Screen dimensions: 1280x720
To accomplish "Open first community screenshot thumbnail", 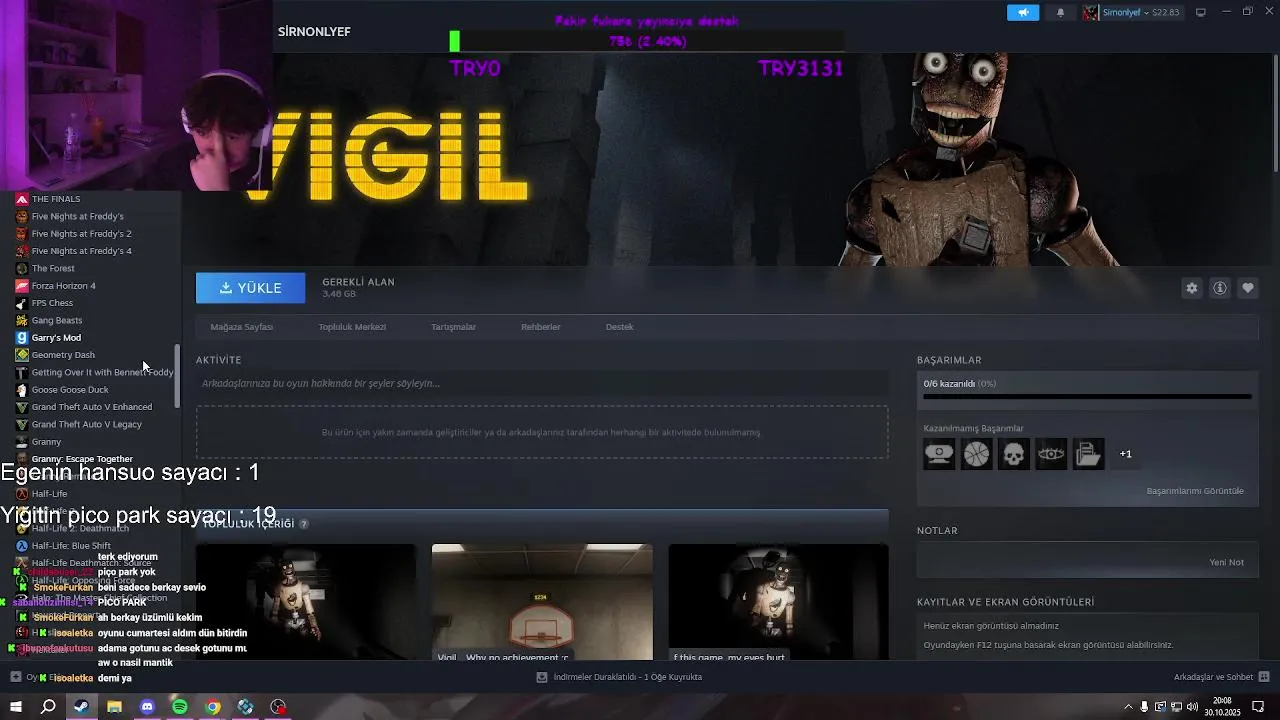I will click(306, 601).
